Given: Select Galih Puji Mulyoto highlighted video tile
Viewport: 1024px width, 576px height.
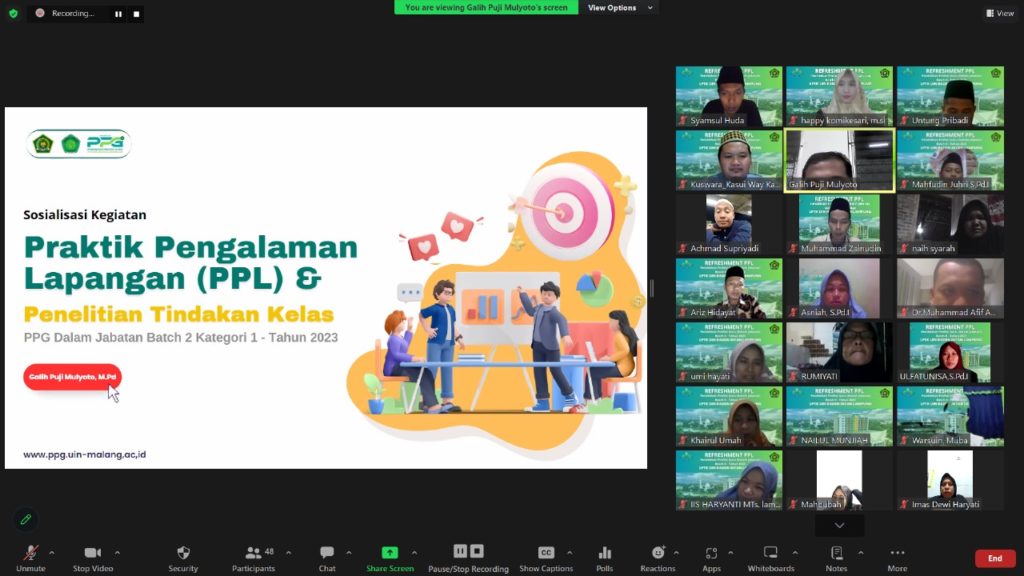Looking at the screenshot, I should (839, 160).
